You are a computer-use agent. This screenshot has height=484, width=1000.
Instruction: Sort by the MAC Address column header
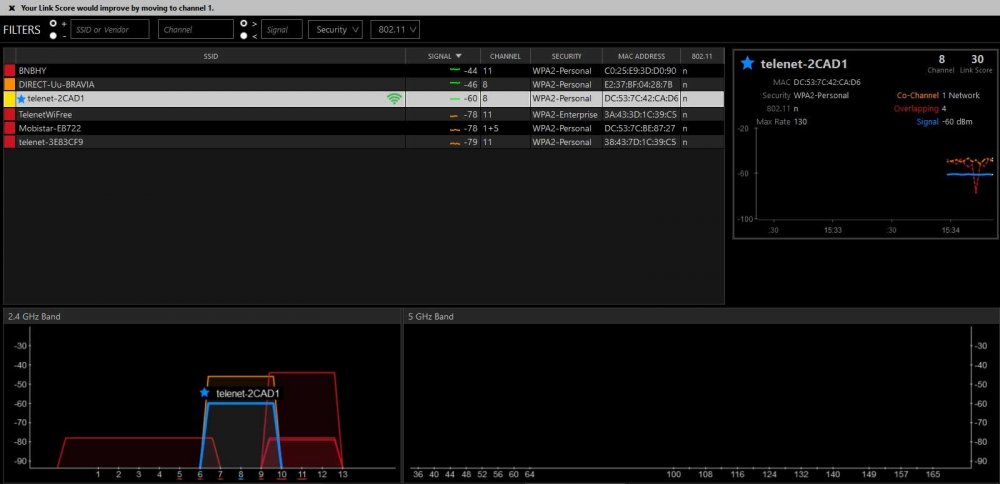point(641,56)
